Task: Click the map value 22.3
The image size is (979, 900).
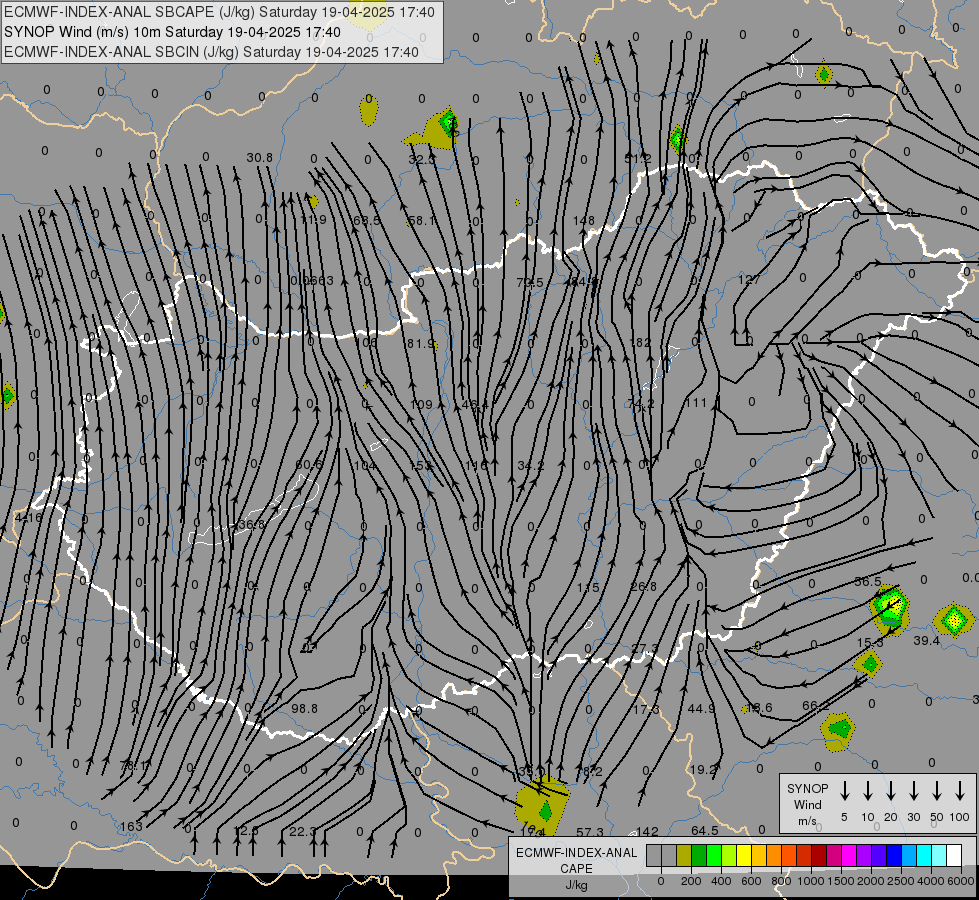Action: [303, 831]
